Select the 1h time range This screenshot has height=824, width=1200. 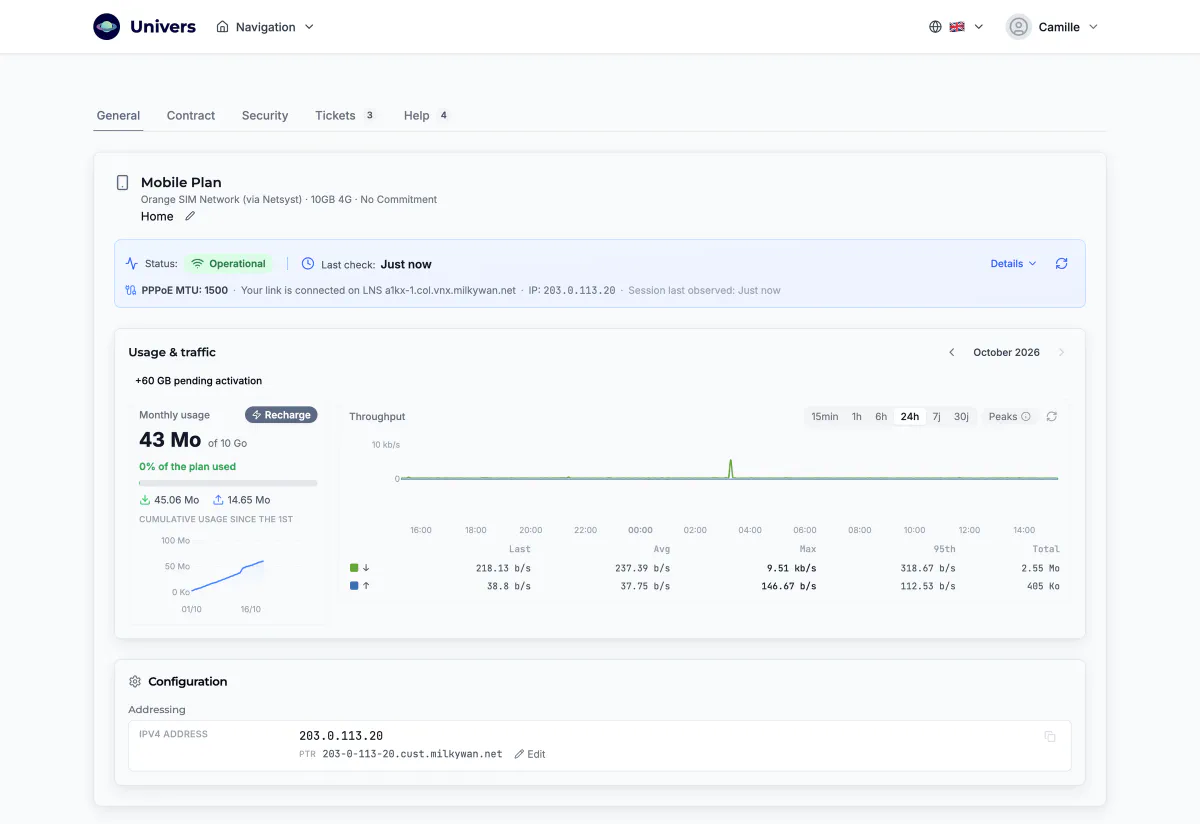point(857,417)
